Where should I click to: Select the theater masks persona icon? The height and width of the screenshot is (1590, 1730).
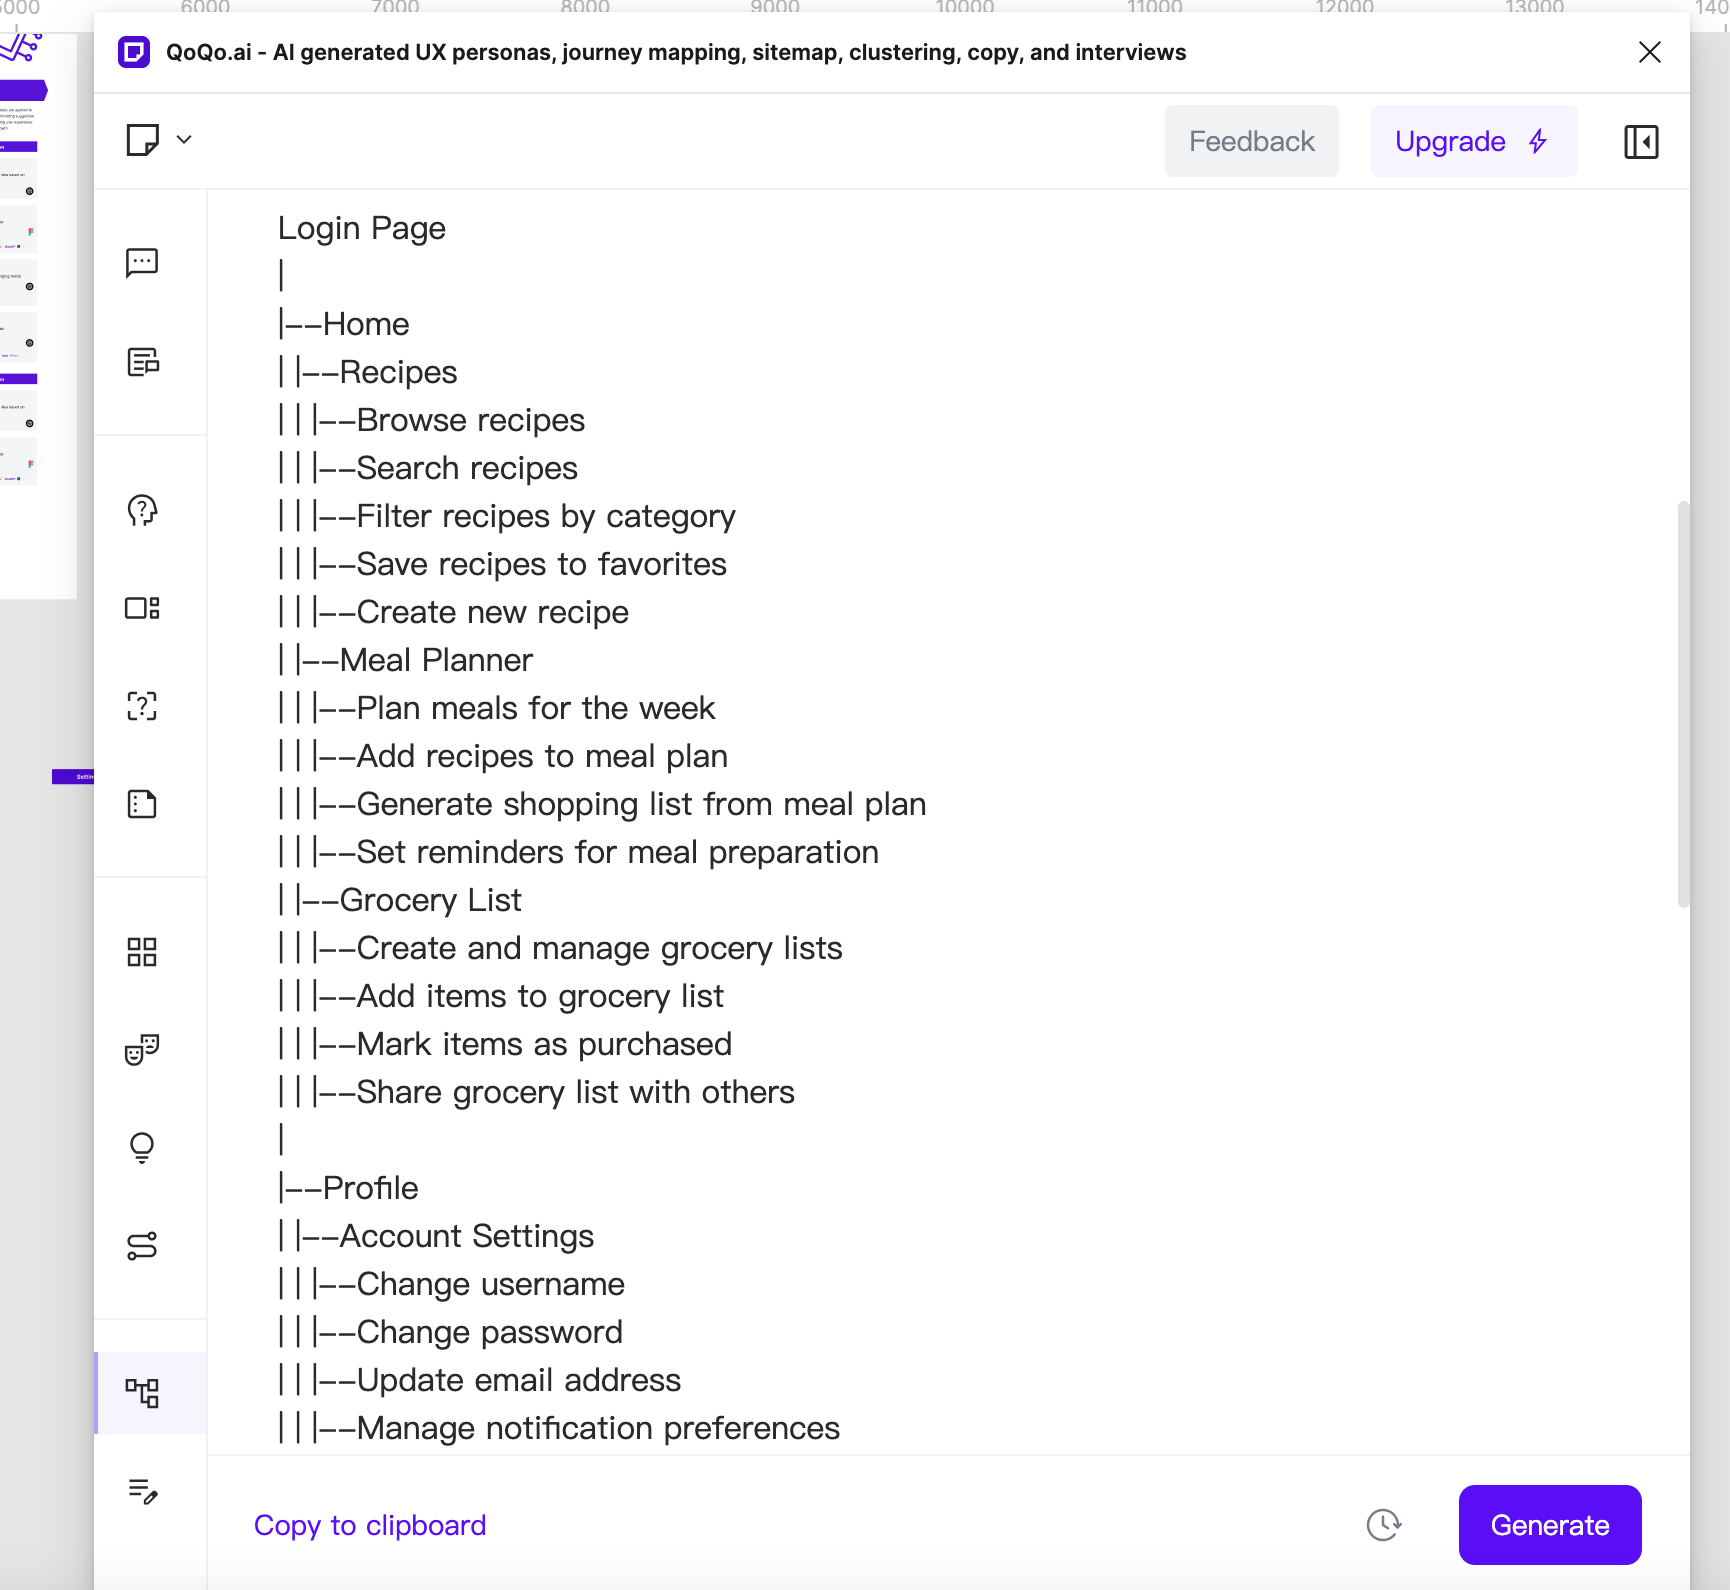[x=142, y=1050]
